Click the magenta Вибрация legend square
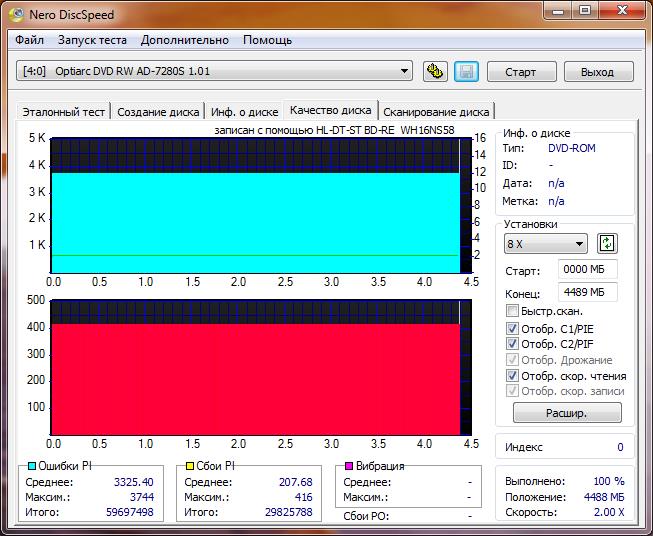Screen dimensions: 653x536 [x=349, y=466]
